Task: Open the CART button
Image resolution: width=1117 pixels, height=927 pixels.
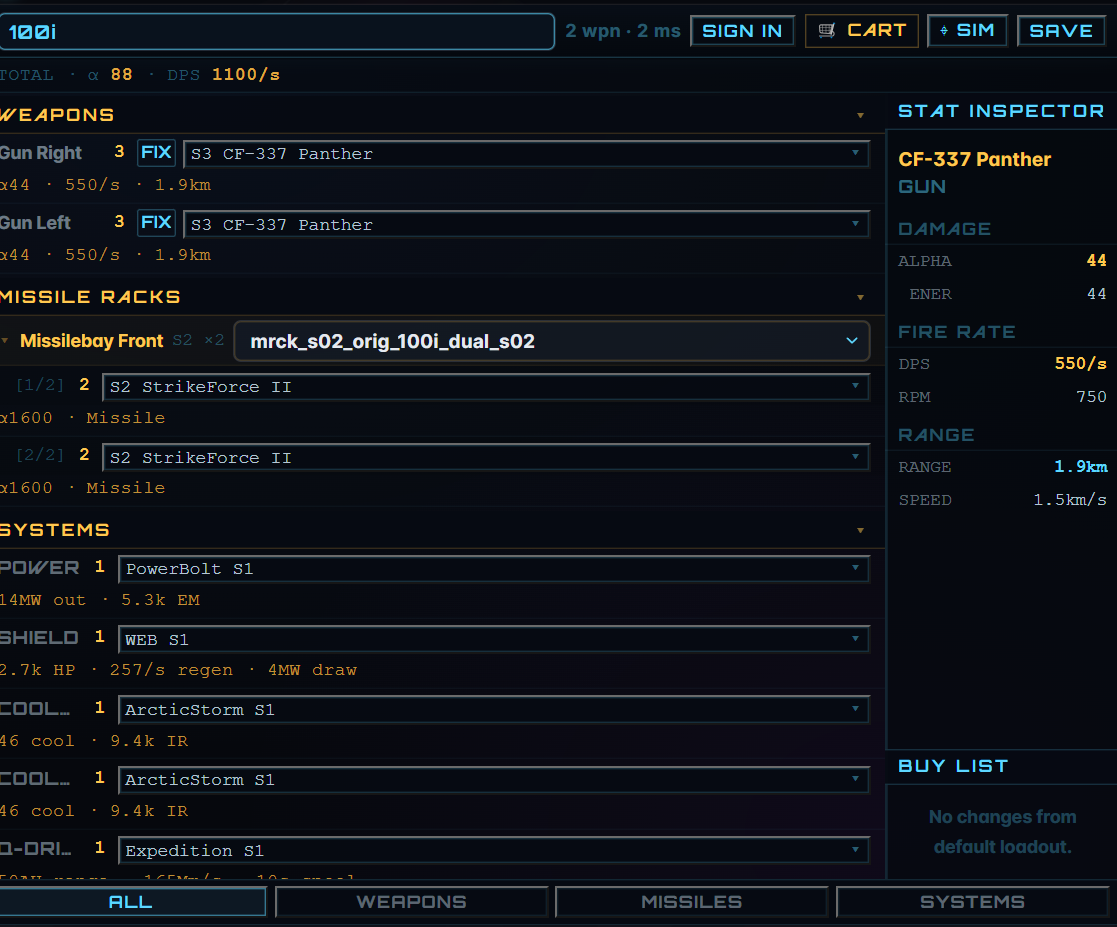Action: click(862, 31)
